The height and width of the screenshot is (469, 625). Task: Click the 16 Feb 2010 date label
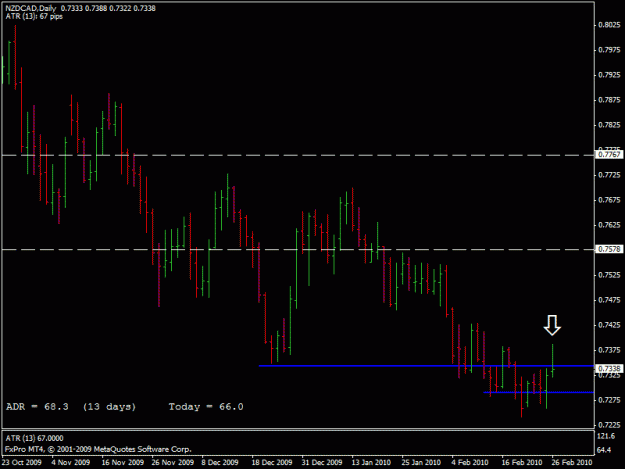[522, 462]
